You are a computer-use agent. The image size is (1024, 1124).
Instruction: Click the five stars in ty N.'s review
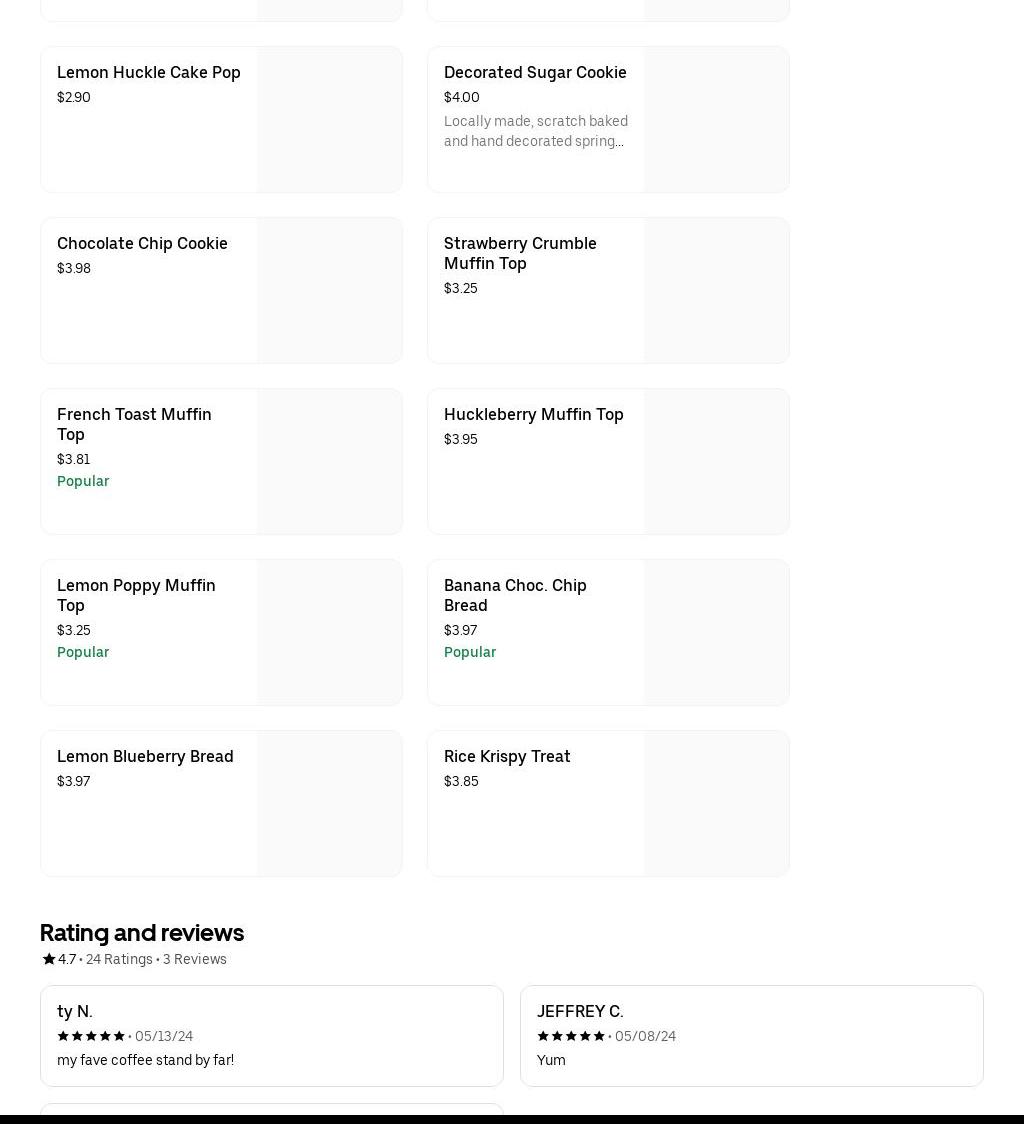coord(91,1037)
